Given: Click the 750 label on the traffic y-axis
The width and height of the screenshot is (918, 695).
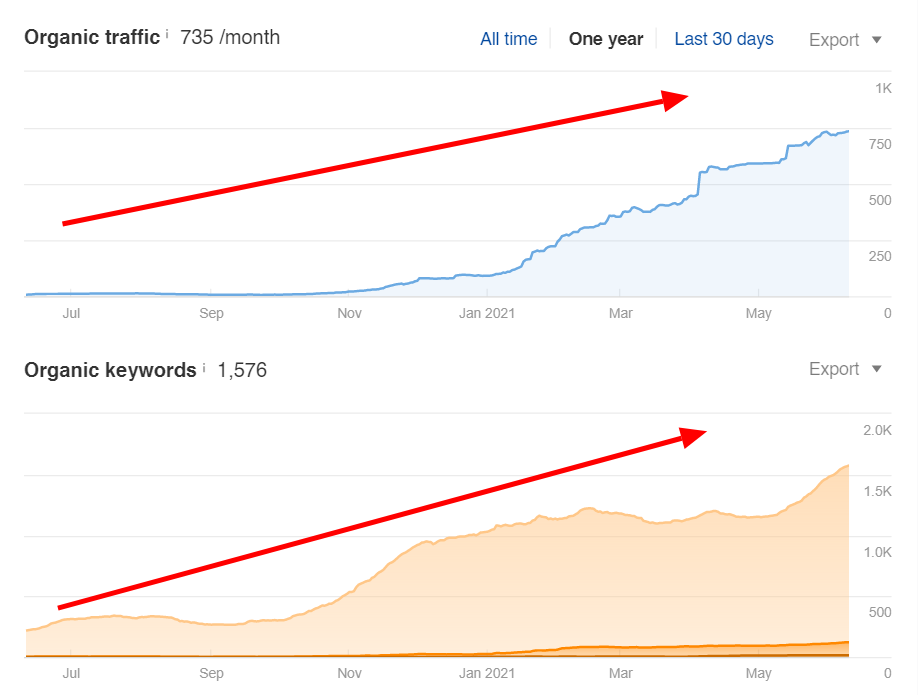Looking at the screenshot, I should coord(879,145).
